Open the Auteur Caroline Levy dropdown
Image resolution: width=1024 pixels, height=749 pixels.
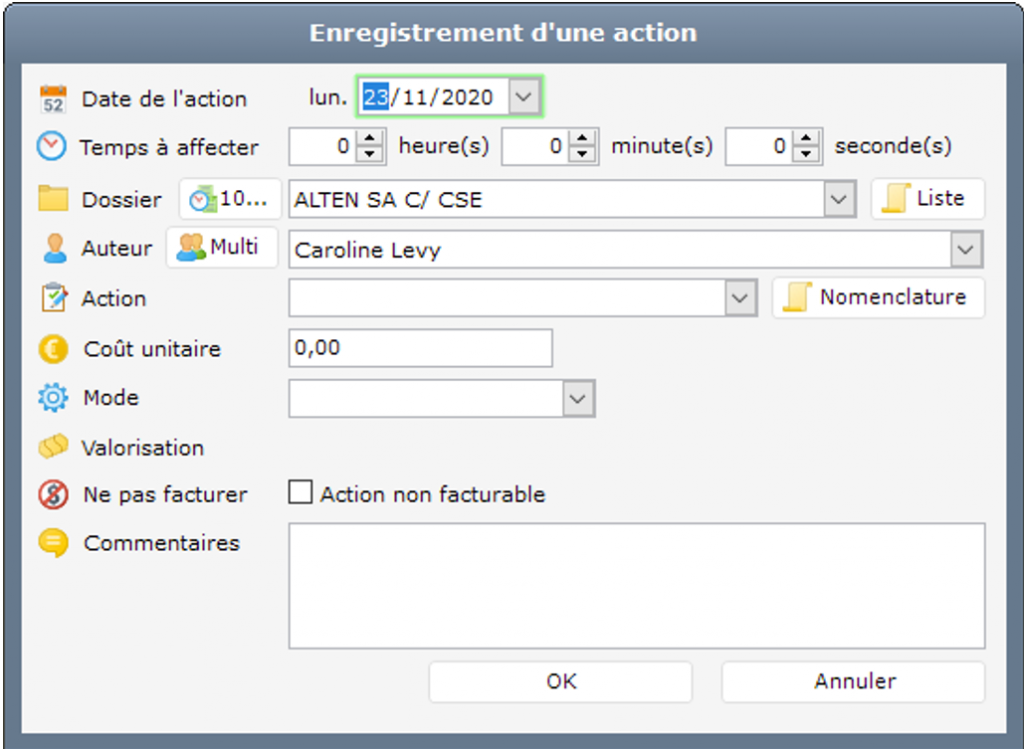[966, 249]
